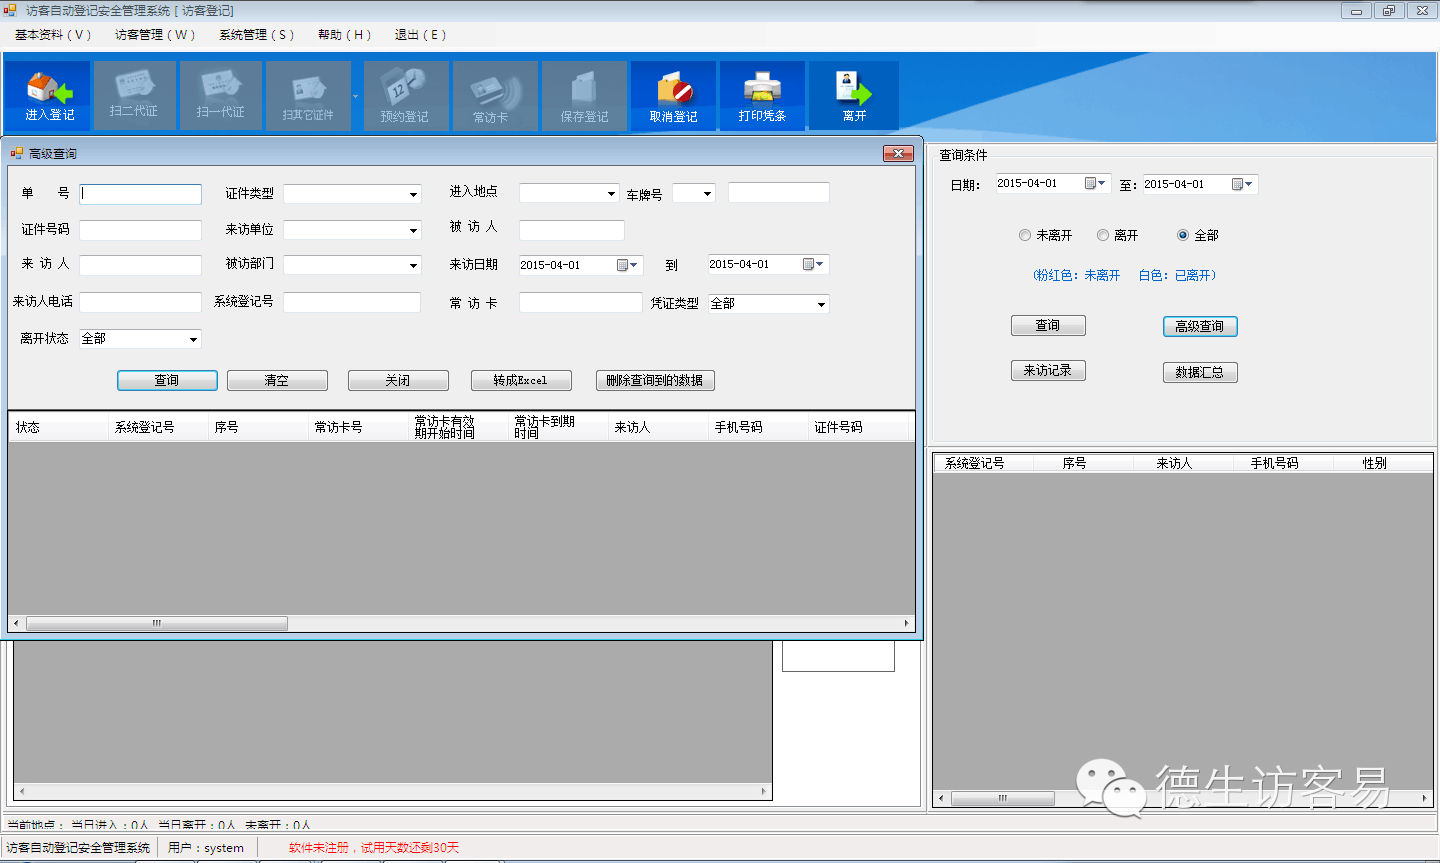
Task: Expand the 进入地点 dropdown
Action: 611,193
